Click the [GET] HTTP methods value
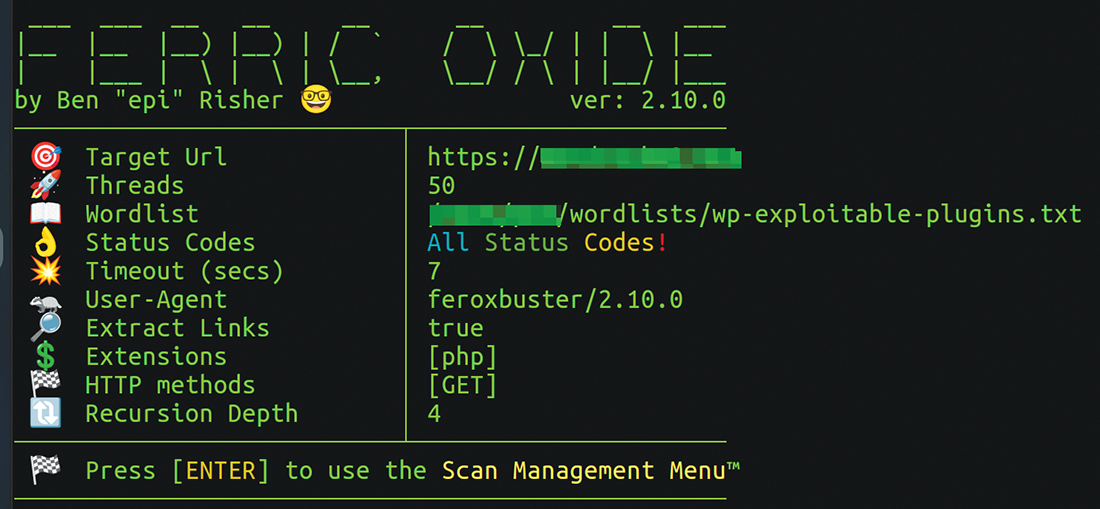Viewport: 1100px width, 509px height. tap(463, 386)
